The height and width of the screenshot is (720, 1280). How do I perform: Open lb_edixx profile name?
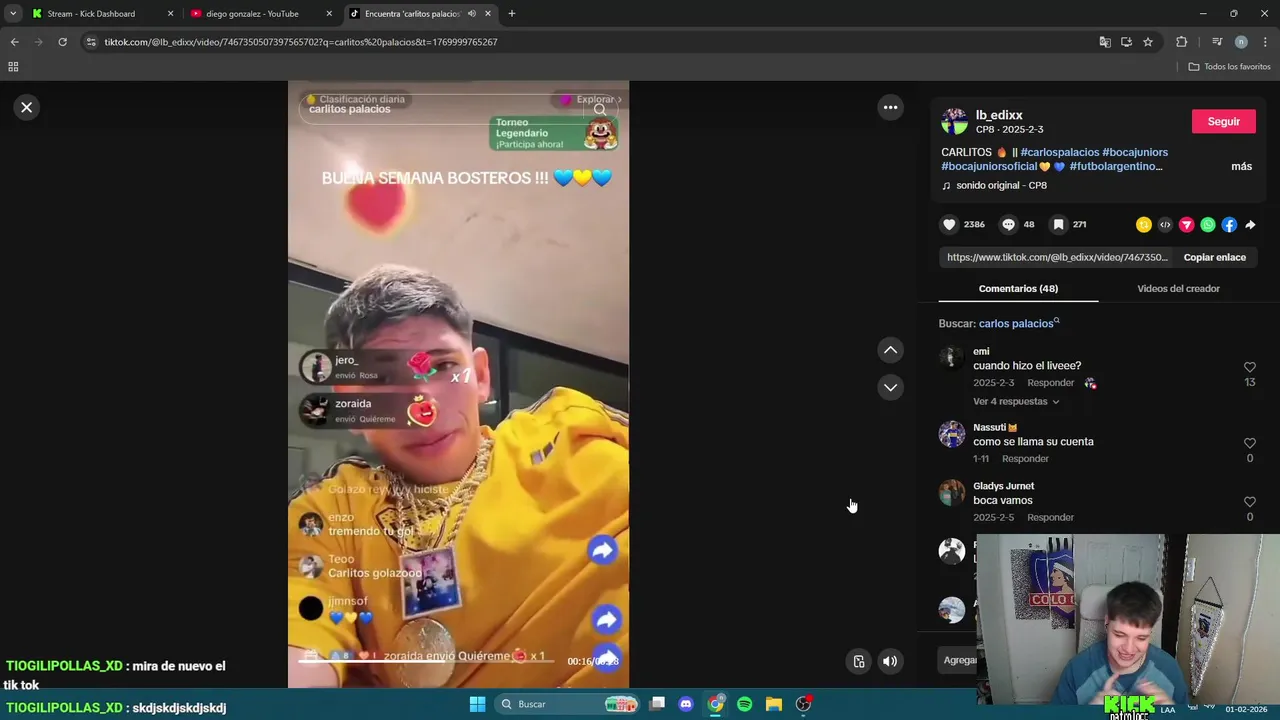[x=999, y=115]
